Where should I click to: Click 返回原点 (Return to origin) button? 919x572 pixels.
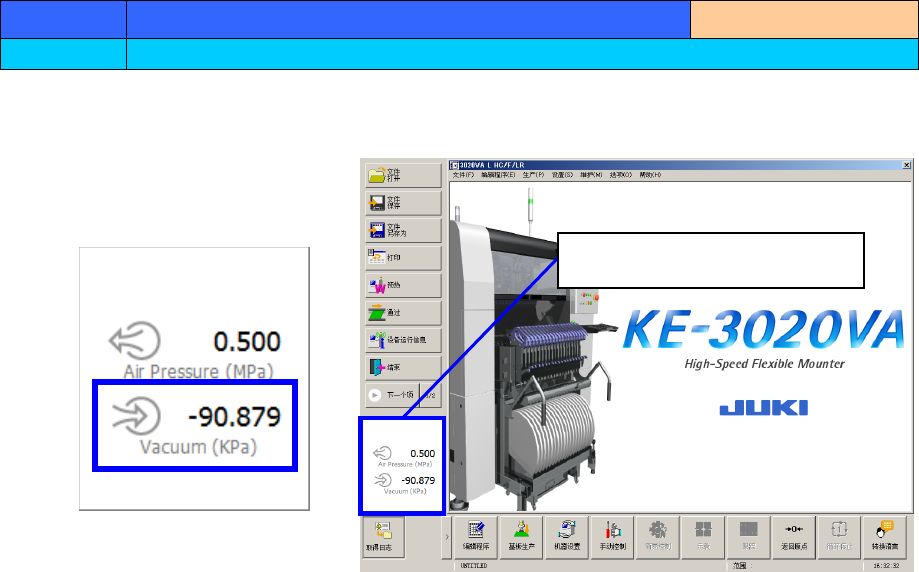(x=794, y=537)
